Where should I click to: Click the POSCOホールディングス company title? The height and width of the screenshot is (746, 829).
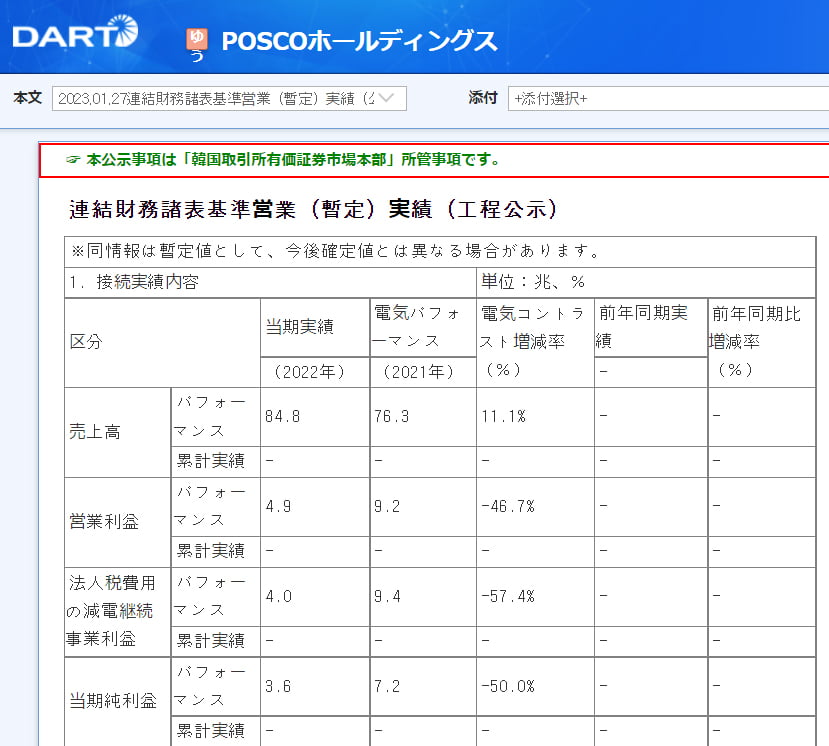pos(359,41)
